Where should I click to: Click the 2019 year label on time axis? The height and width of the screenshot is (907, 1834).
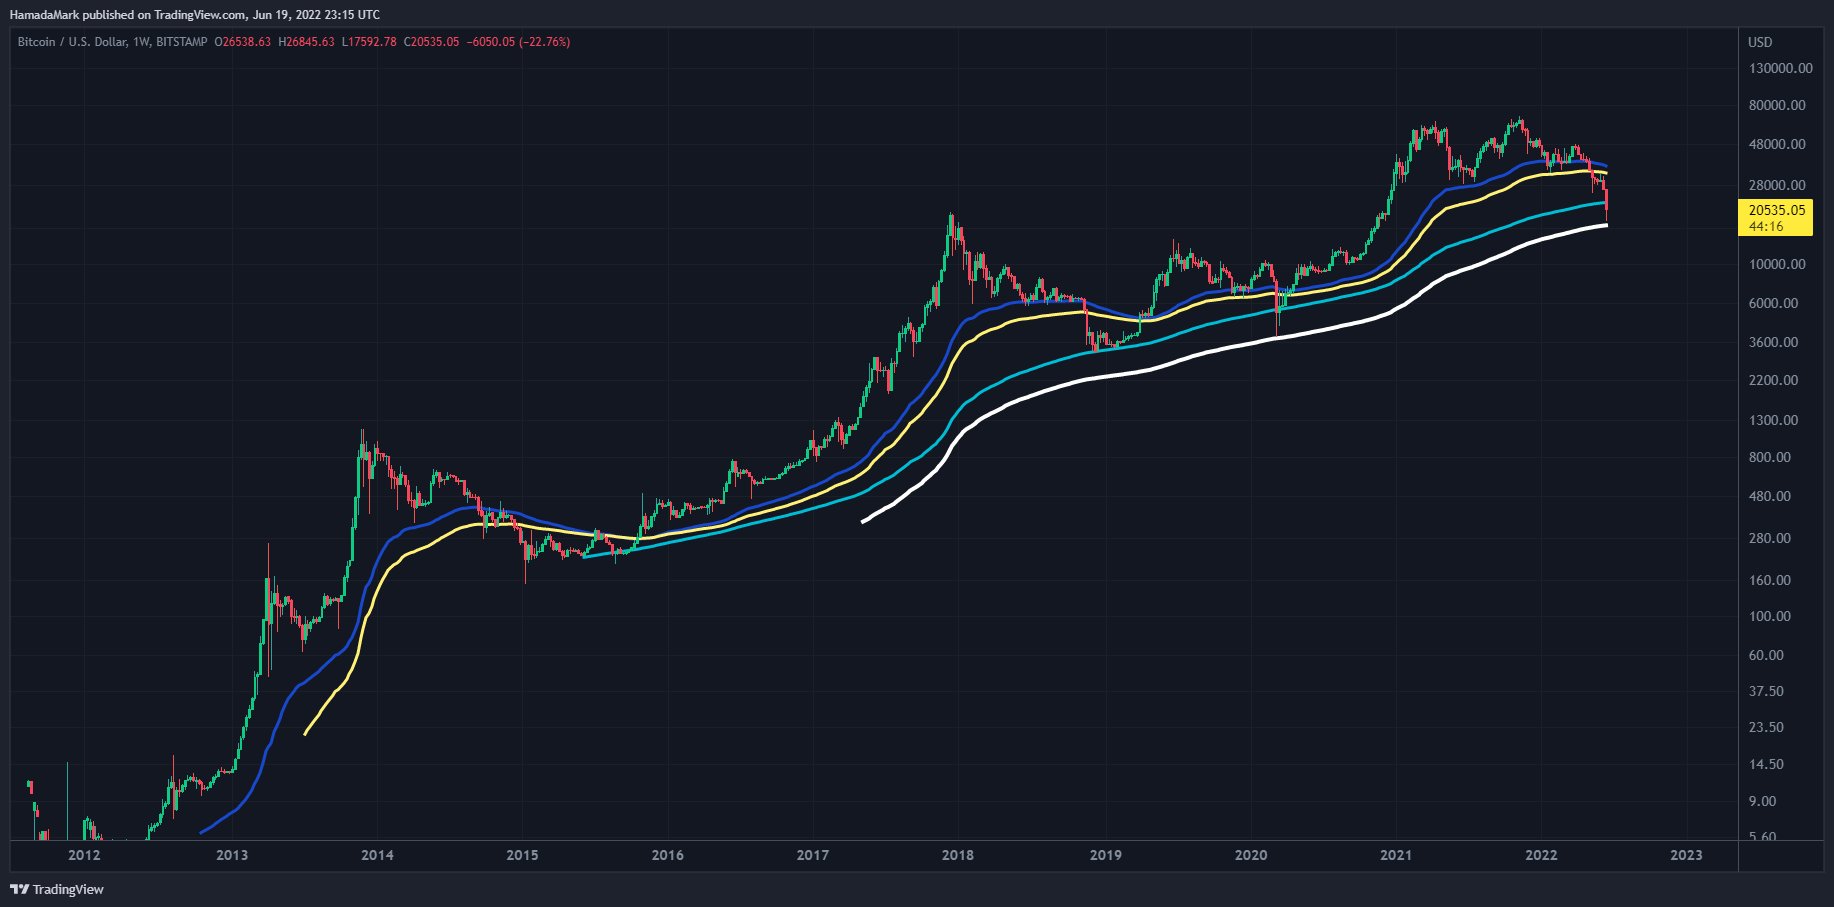tap(1105, 855)
